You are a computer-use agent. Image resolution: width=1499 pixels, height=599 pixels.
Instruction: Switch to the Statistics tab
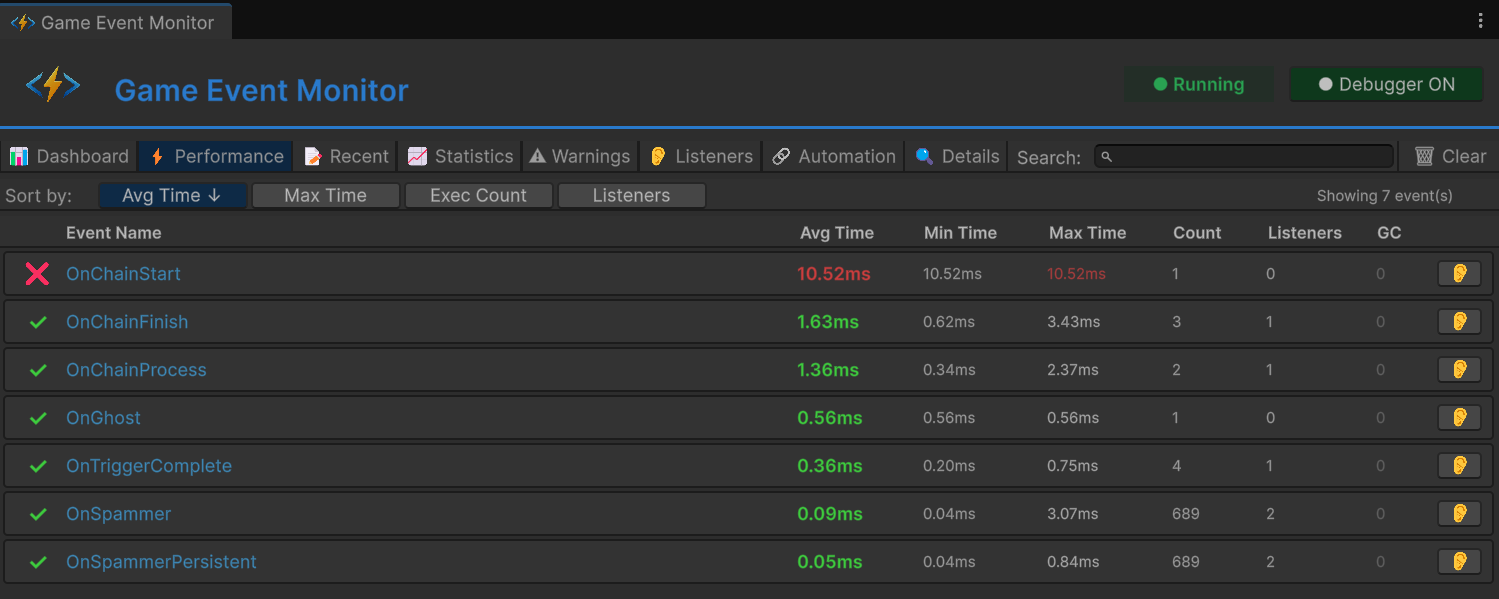click(x=459, y=156)
